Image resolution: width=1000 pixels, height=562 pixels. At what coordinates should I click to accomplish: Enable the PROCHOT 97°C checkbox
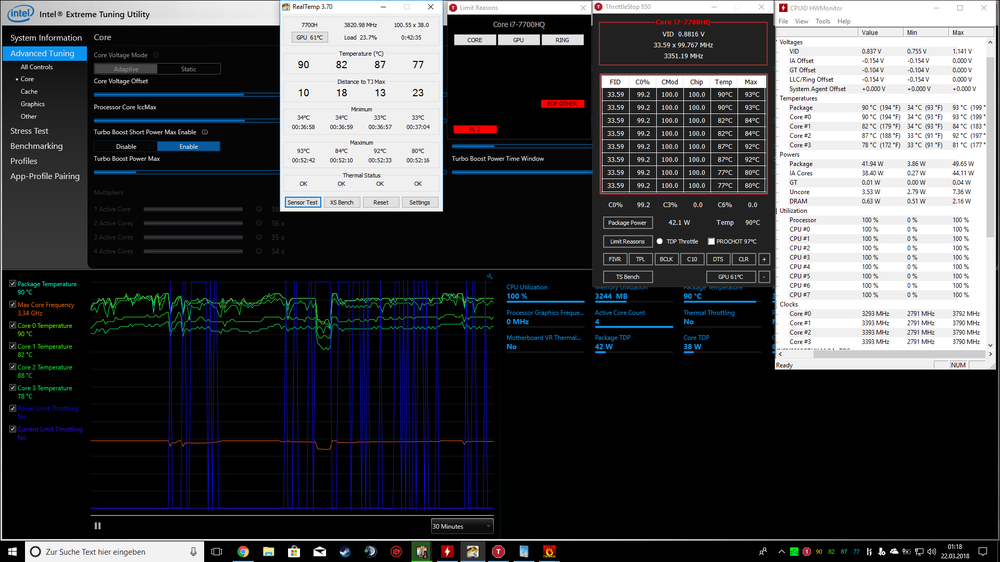[711, 241]
